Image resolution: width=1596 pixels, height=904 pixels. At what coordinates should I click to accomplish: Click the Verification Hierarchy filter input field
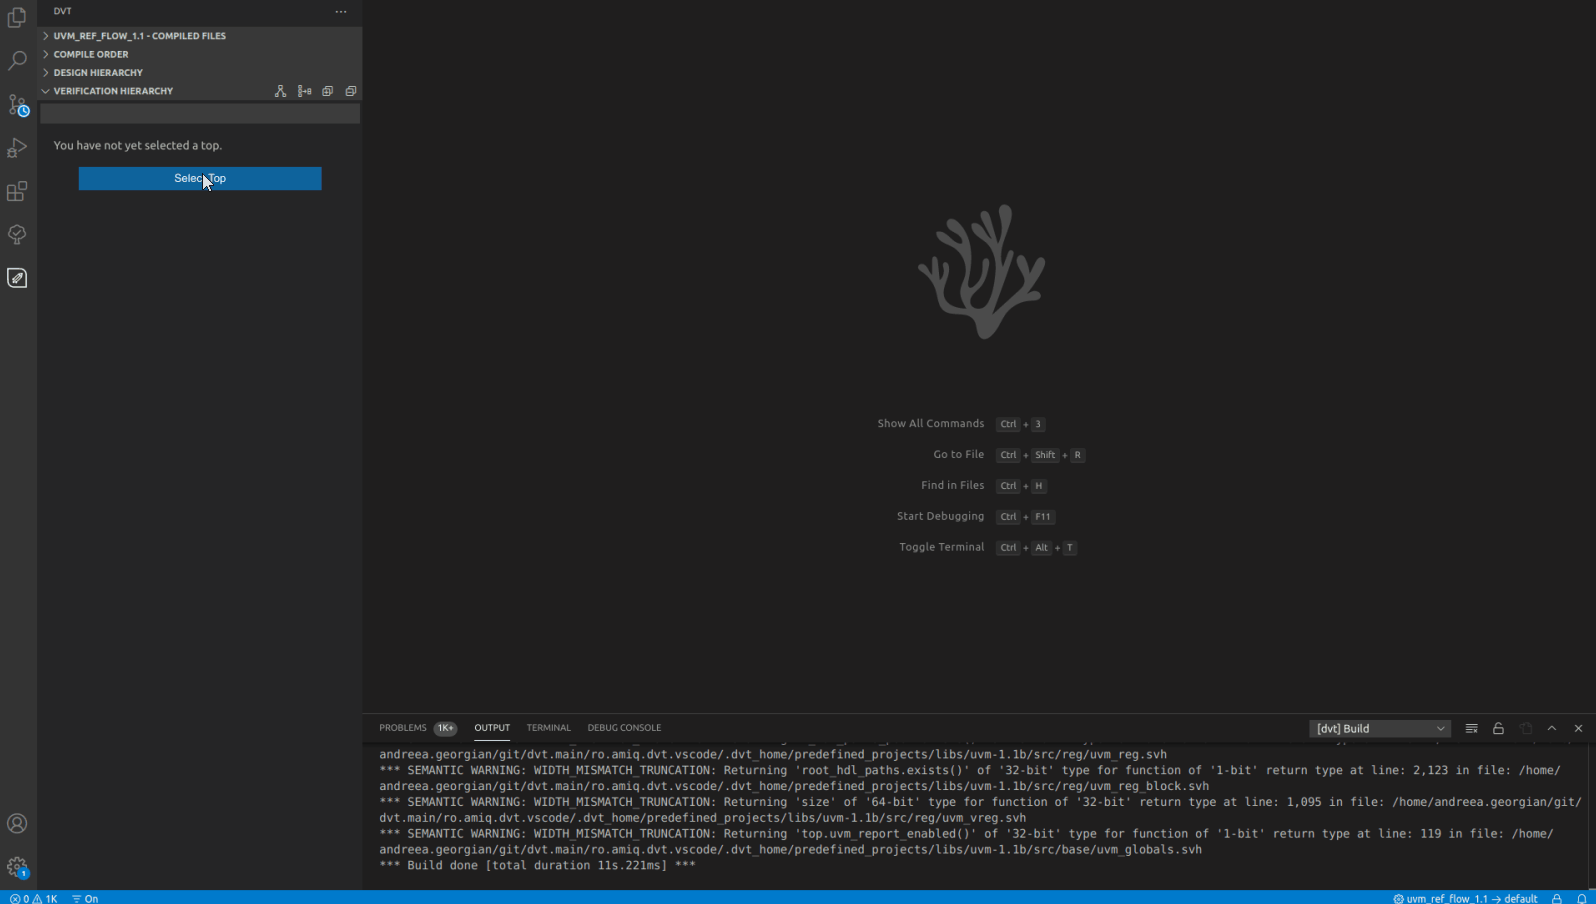(200, 114)
